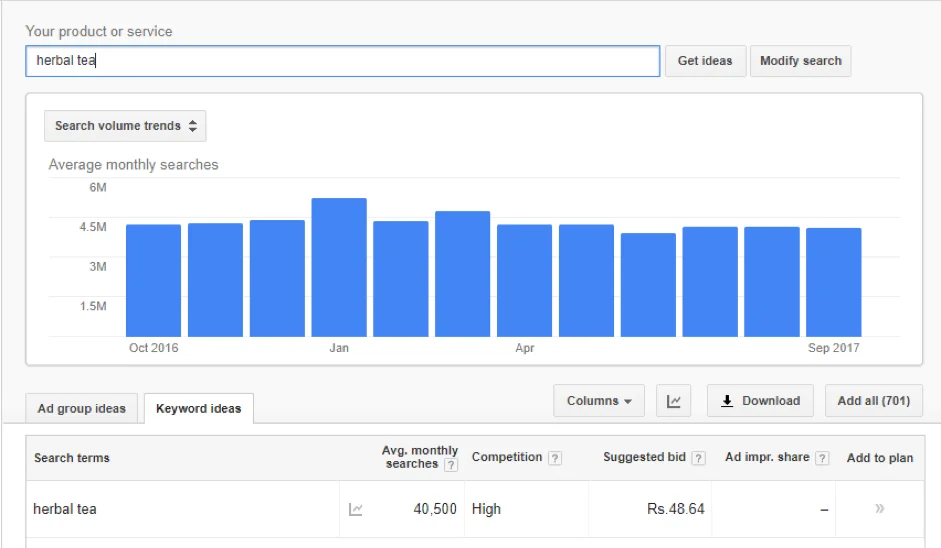941x548 pixels.
Task: Click the Search terms column header
Action: click(x=71, y=458)
